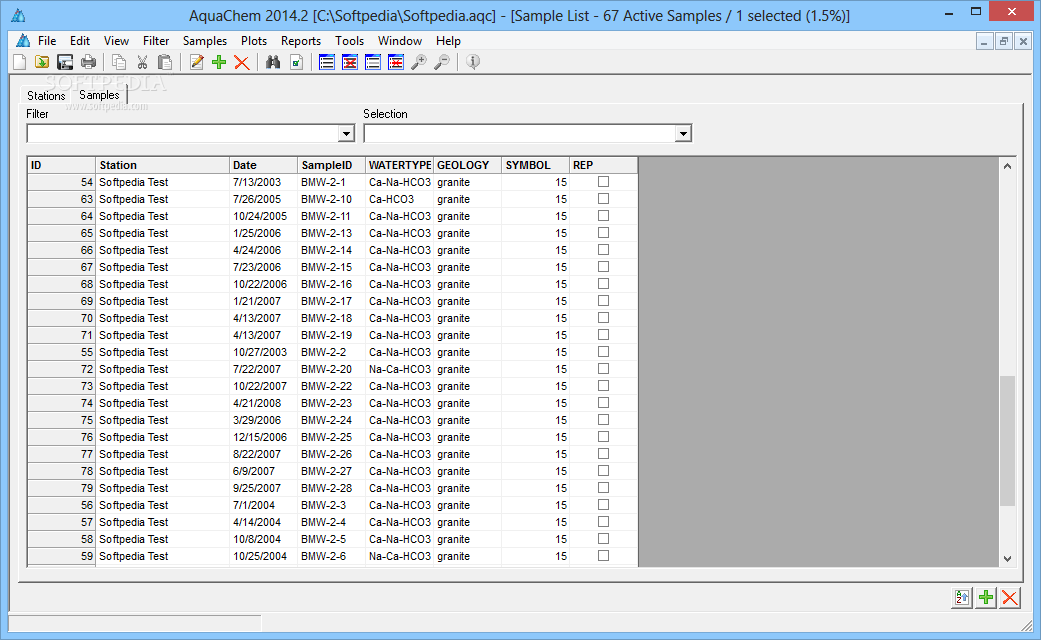Check REP box in the BMW-2-16 row
Viewport: 1041px width, 640px height.
603,283
